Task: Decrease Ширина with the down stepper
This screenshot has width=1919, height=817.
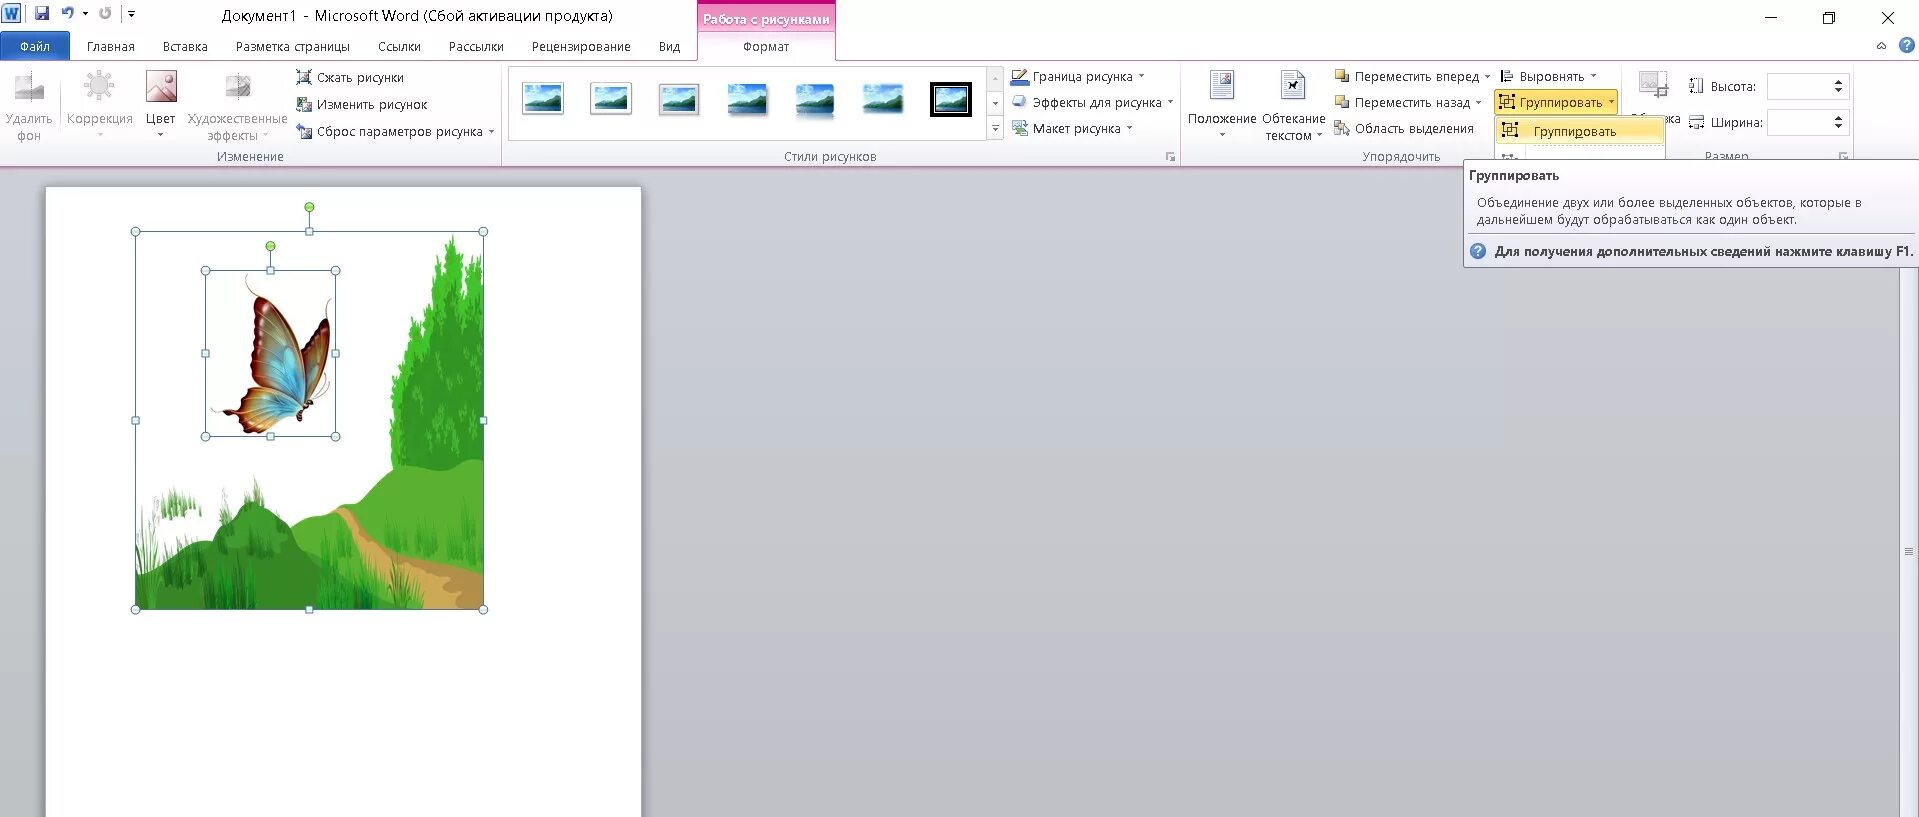Action: [x=1838, y=127]
